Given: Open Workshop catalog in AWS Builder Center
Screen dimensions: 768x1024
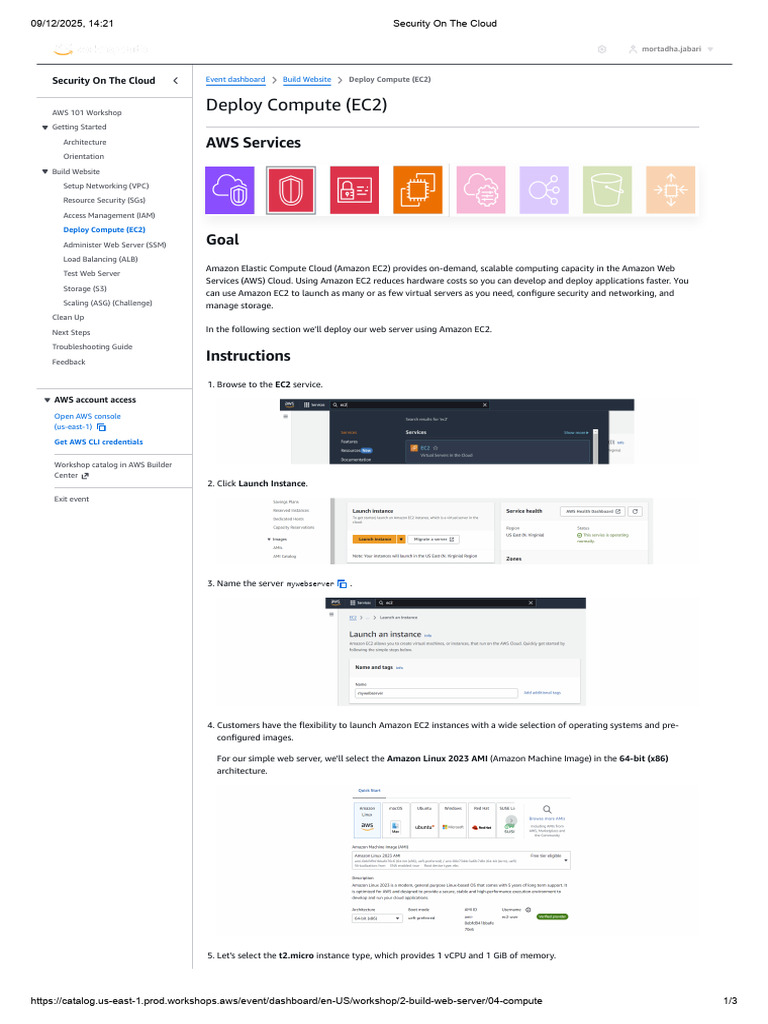Looking at the screenshot, I should click(113, 470).
